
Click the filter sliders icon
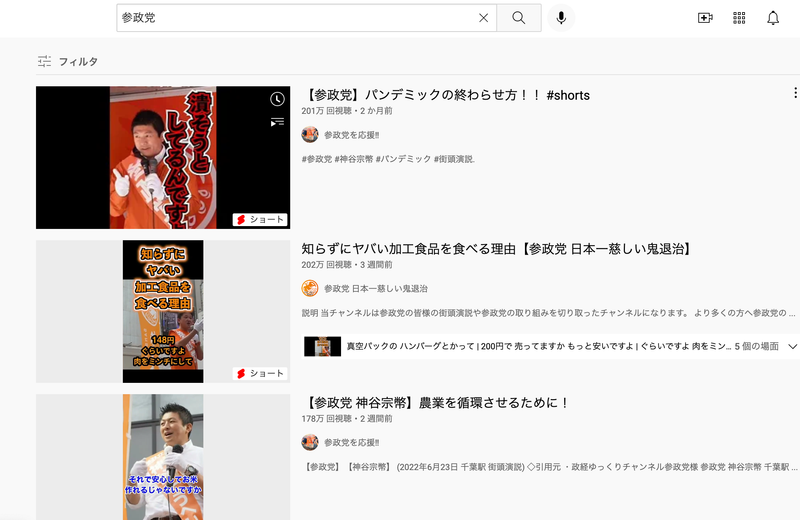[44, 61]
